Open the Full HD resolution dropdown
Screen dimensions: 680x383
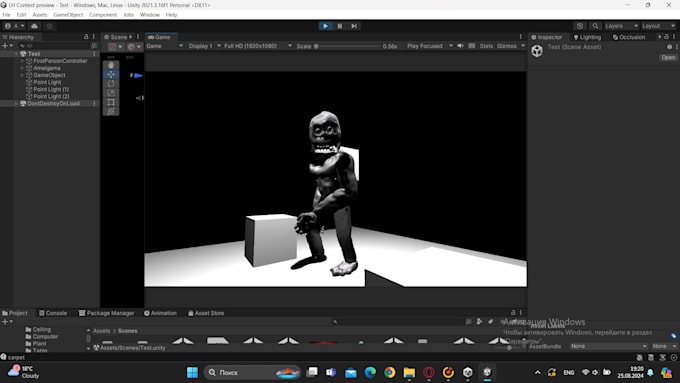(258, 46)
